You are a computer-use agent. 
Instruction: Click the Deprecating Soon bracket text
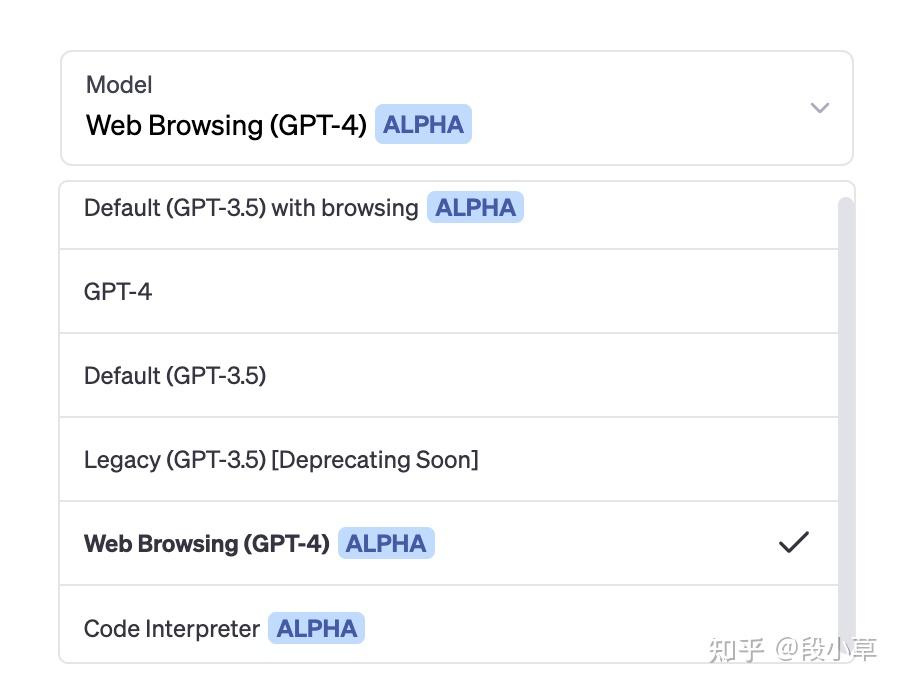(x=374, y=460)
